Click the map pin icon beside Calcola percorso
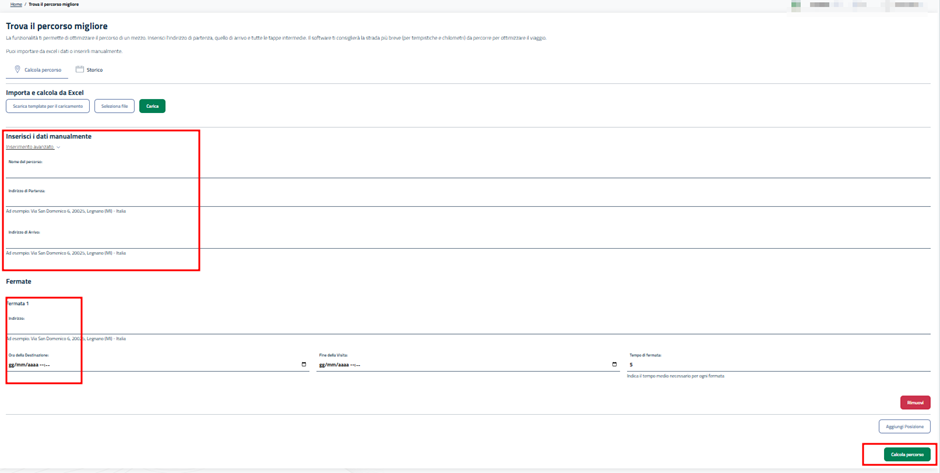Image resolution: width=940 pixels, height=473 pixels. tap(17, 70)
